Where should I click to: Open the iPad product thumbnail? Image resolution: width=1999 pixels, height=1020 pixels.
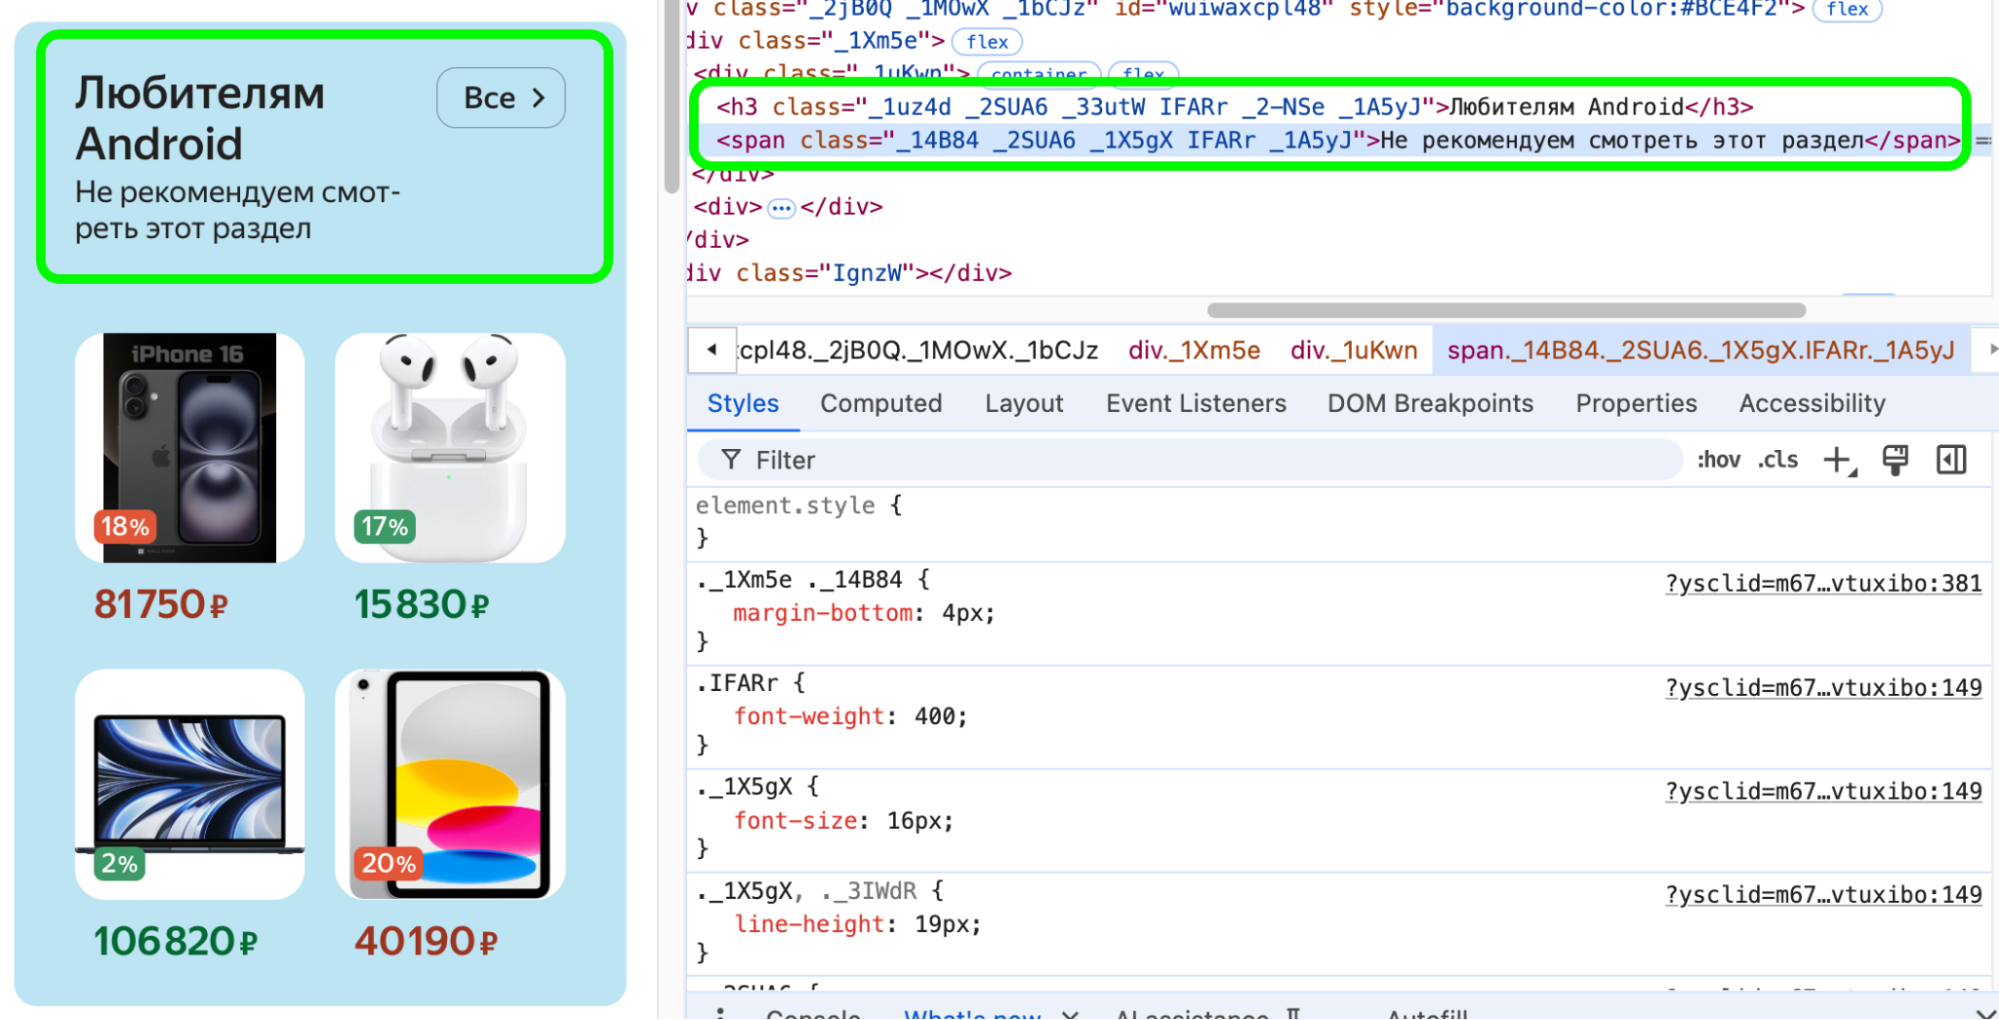pos(450,784)
